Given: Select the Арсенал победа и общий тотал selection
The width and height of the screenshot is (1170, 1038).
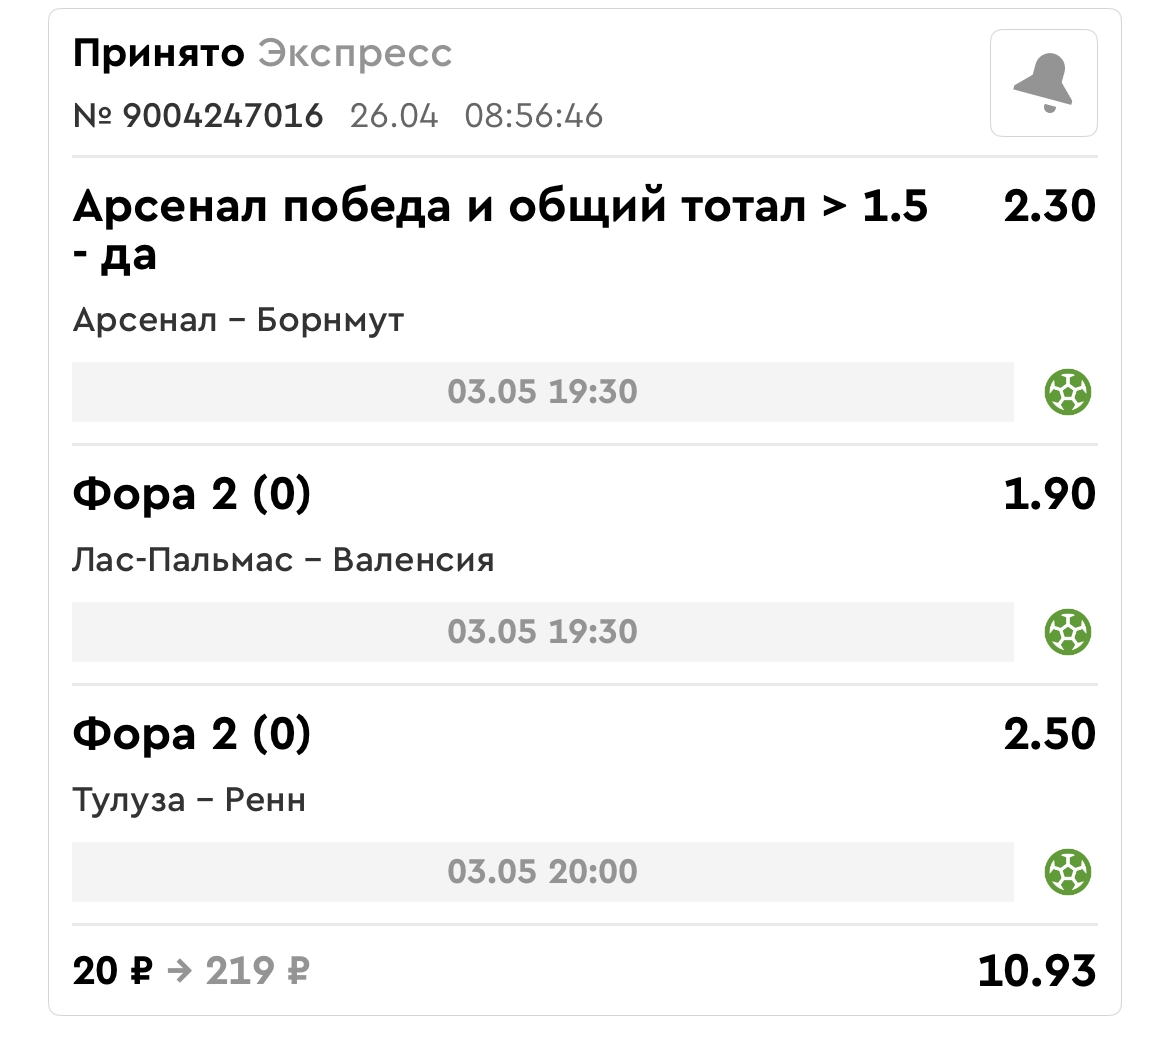Looking at the screenshot, I should pos(500,230).
